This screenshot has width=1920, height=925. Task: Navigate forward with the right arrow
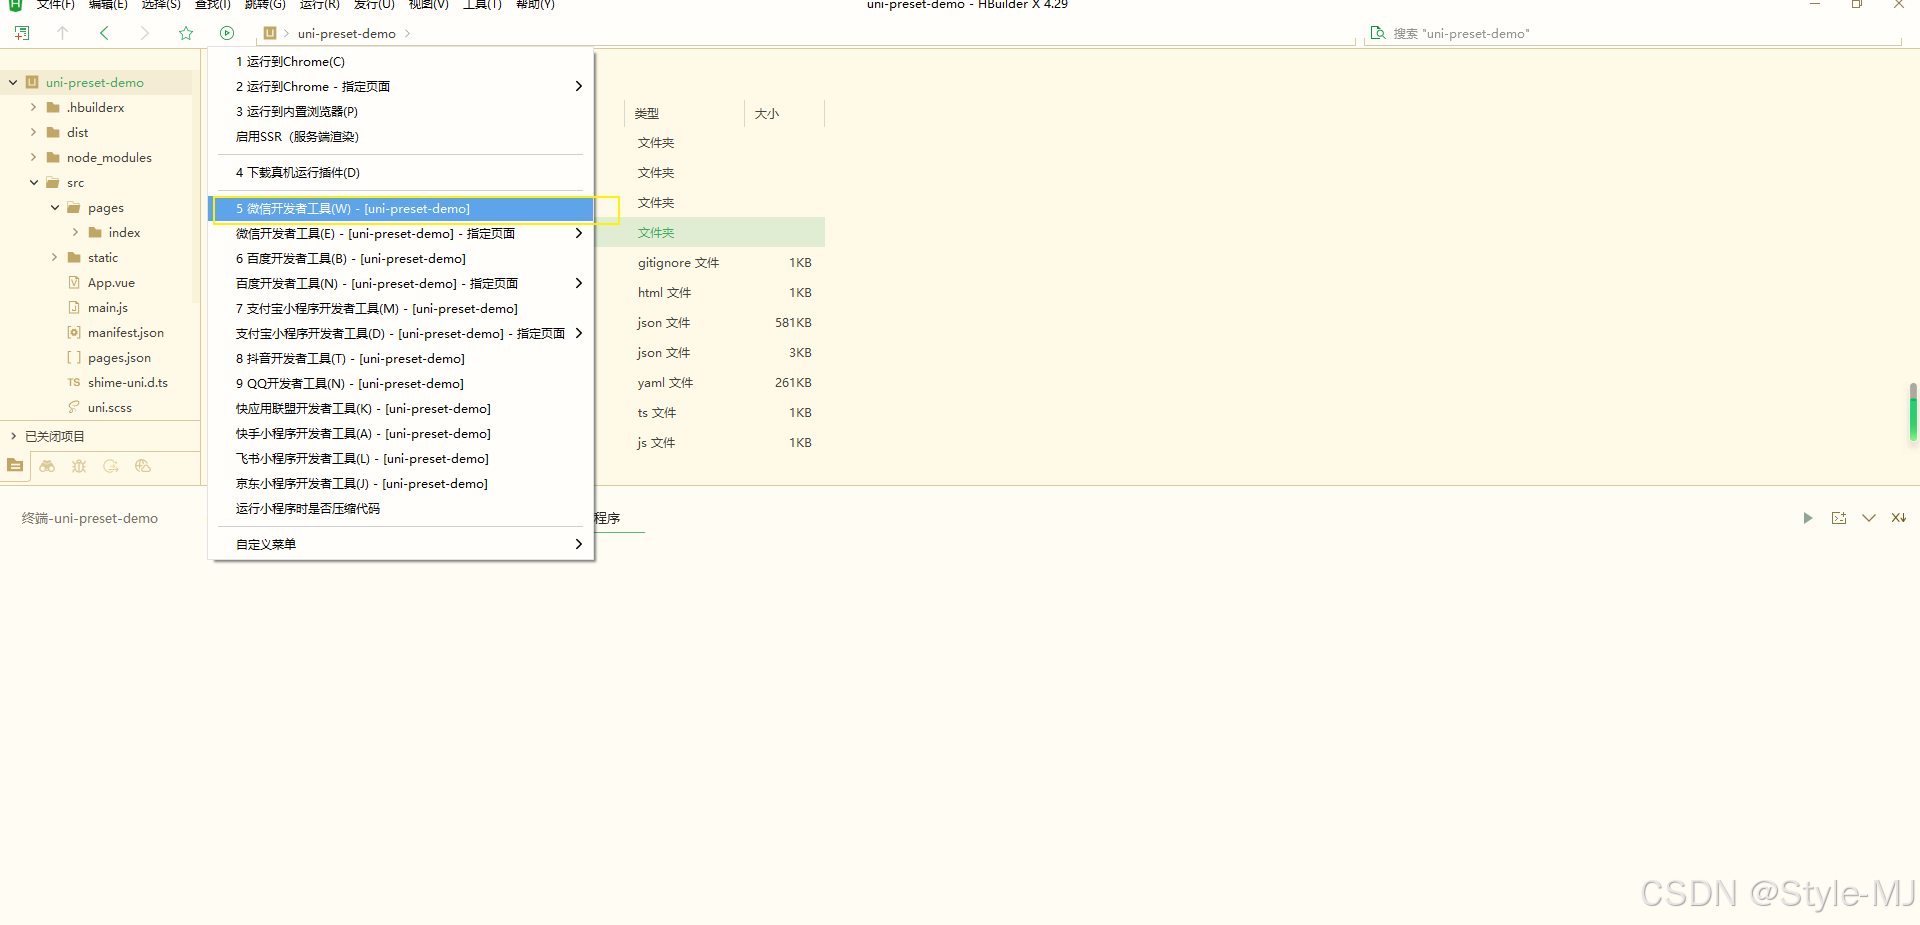pyautogui.click(x=144, y=33)
